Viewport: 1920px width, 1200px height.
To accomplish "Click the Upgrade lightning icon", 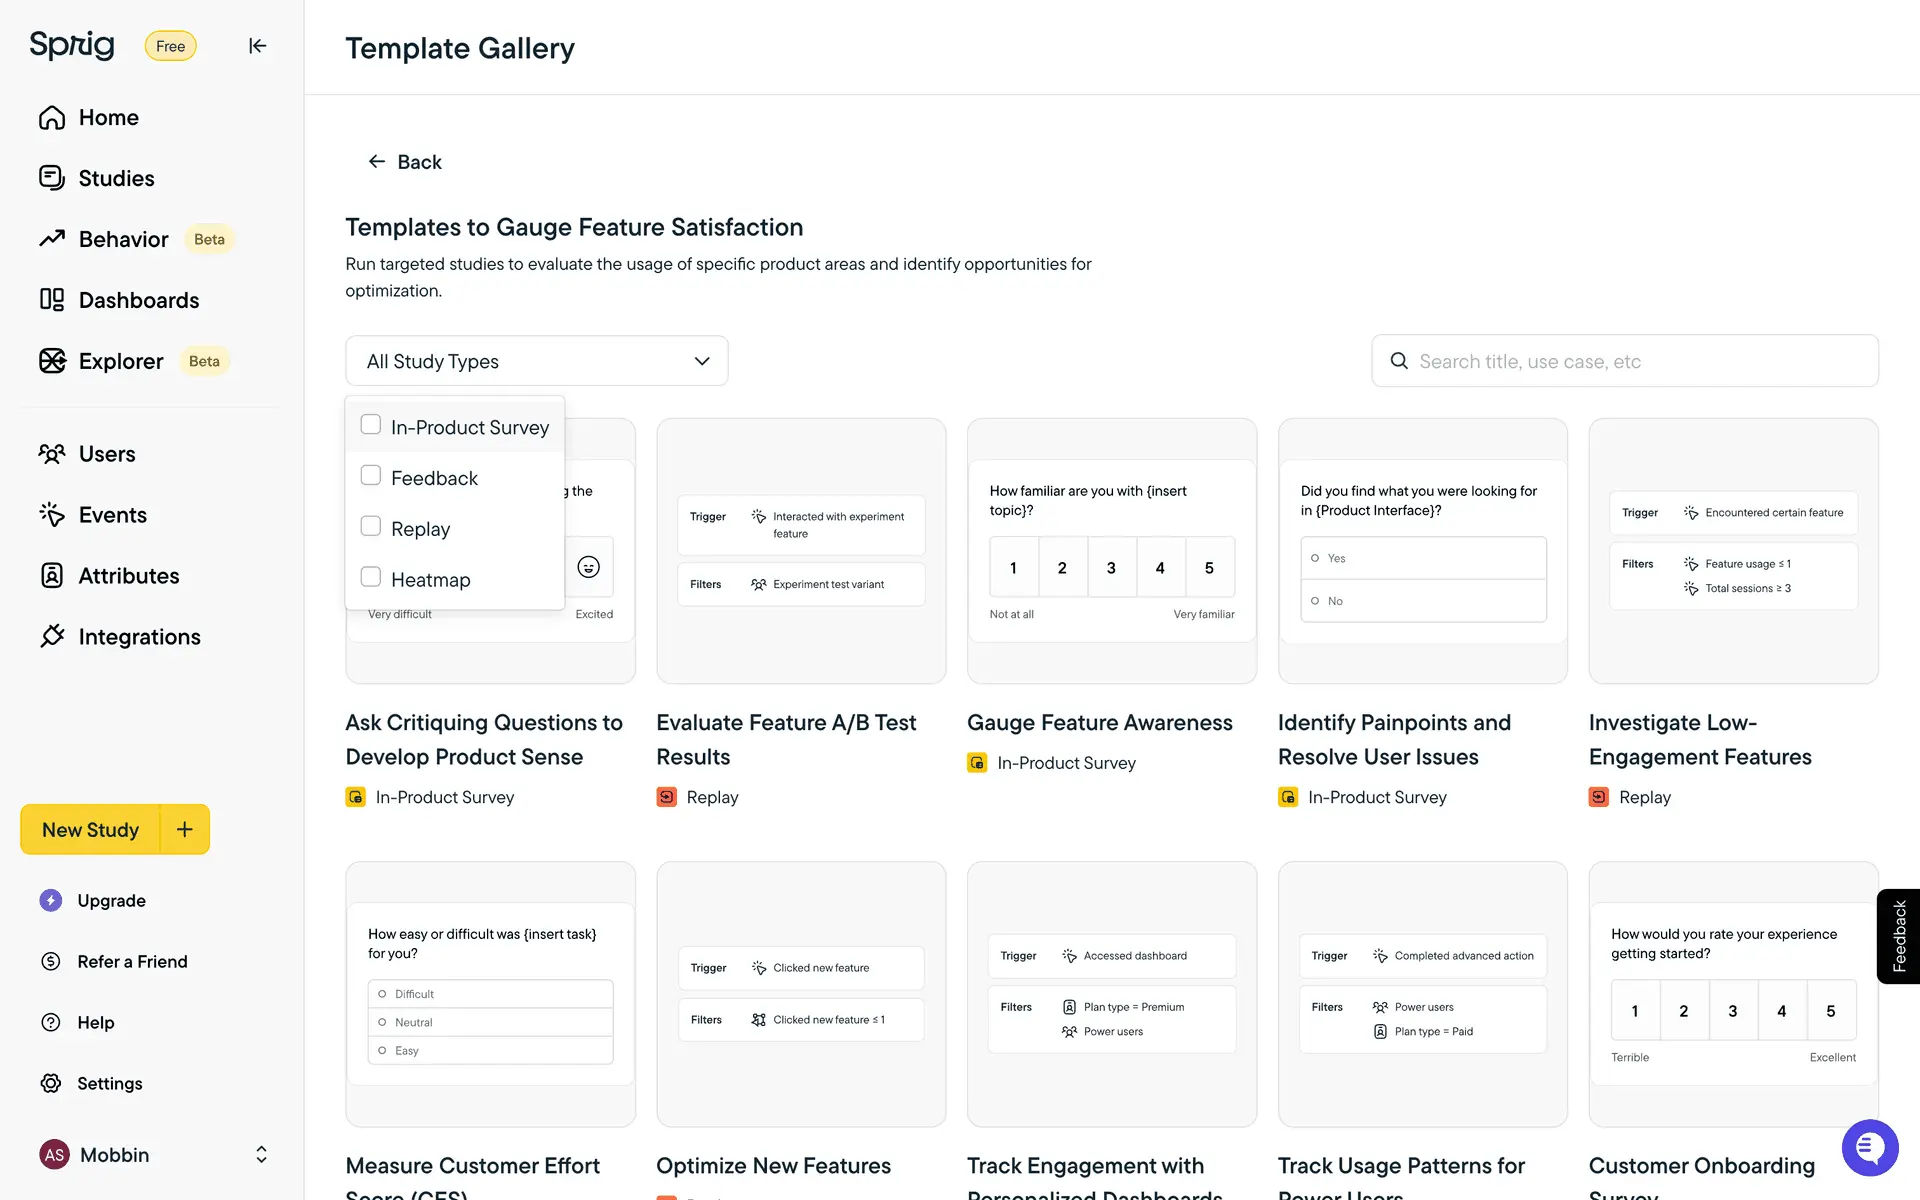I will coord(51,901).
